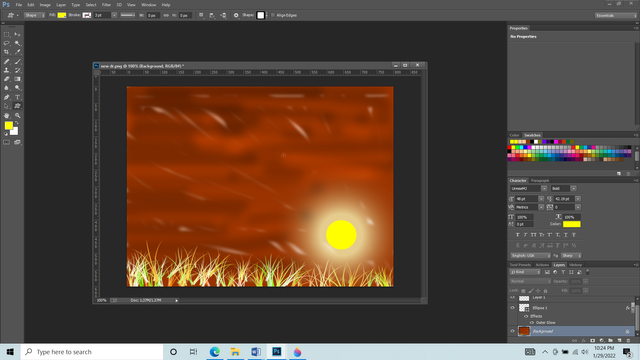Select the Dodge tool
The image size is (640, 360).
click(x=17, y=88)
